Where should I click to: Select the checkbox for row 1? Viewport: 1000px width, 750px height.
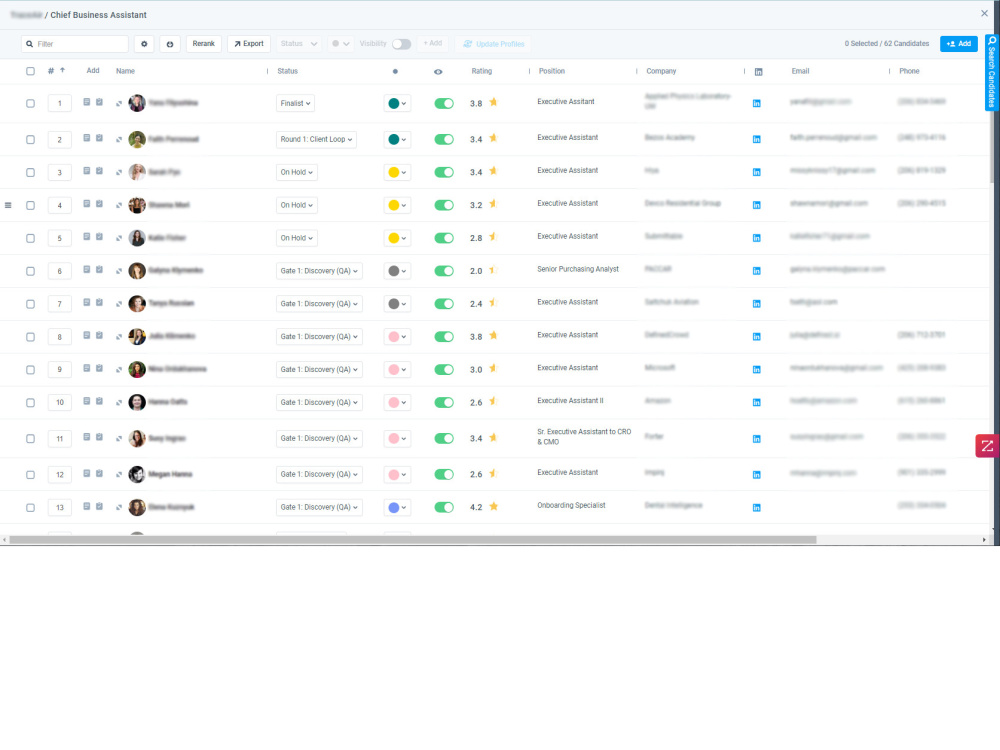pyautogui.click(x=30, y=103)
